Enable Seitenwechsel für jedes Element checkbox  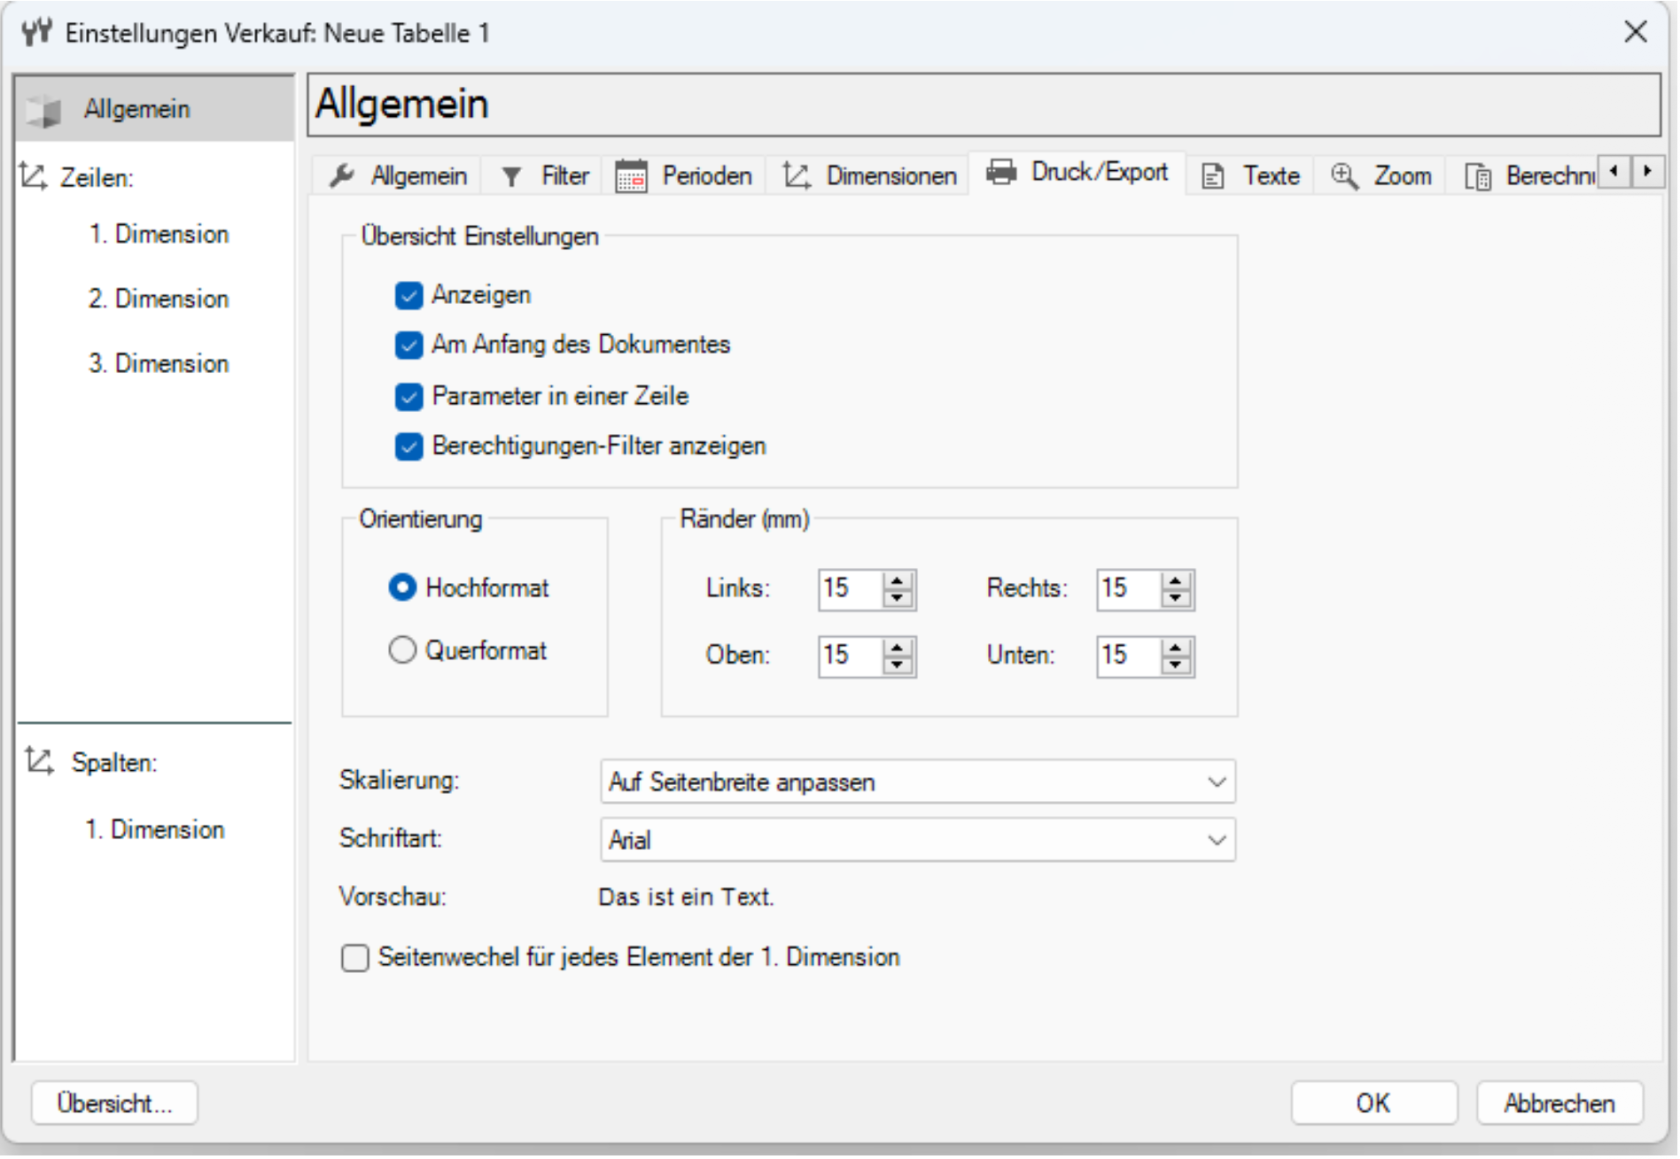pyautogui.click(x=355, y=958)
